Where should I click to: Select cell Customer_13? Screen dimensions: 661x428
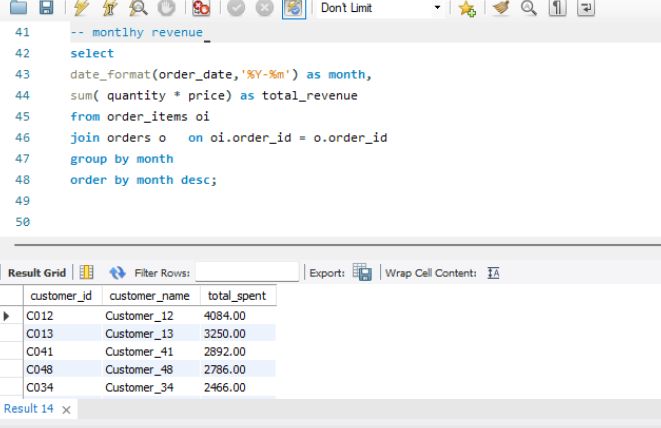click(x=150, y=334)
